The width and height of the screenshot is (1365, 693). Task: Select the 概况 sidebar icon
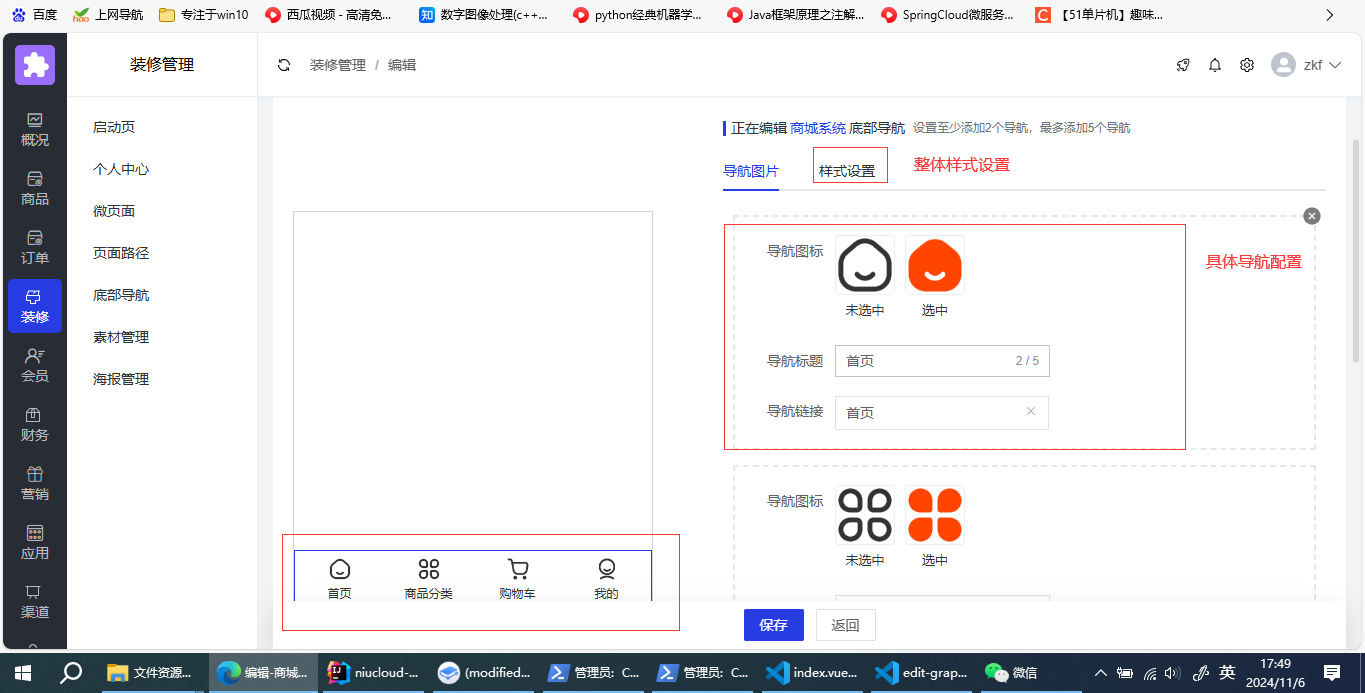click(x=35, y=129)
